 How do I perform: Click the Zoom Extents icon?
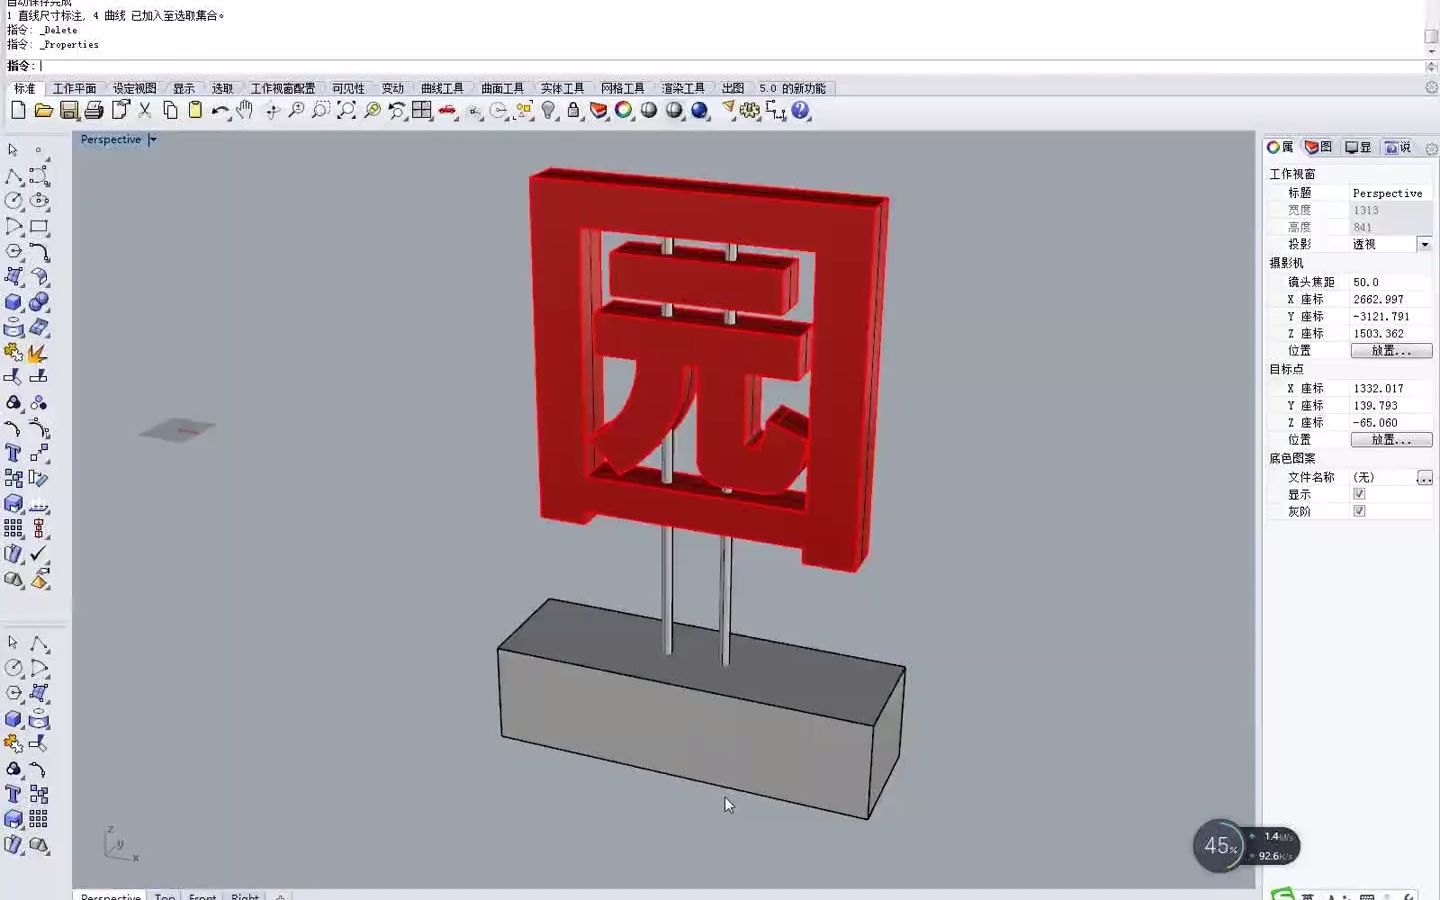click(x=346, y=111)
